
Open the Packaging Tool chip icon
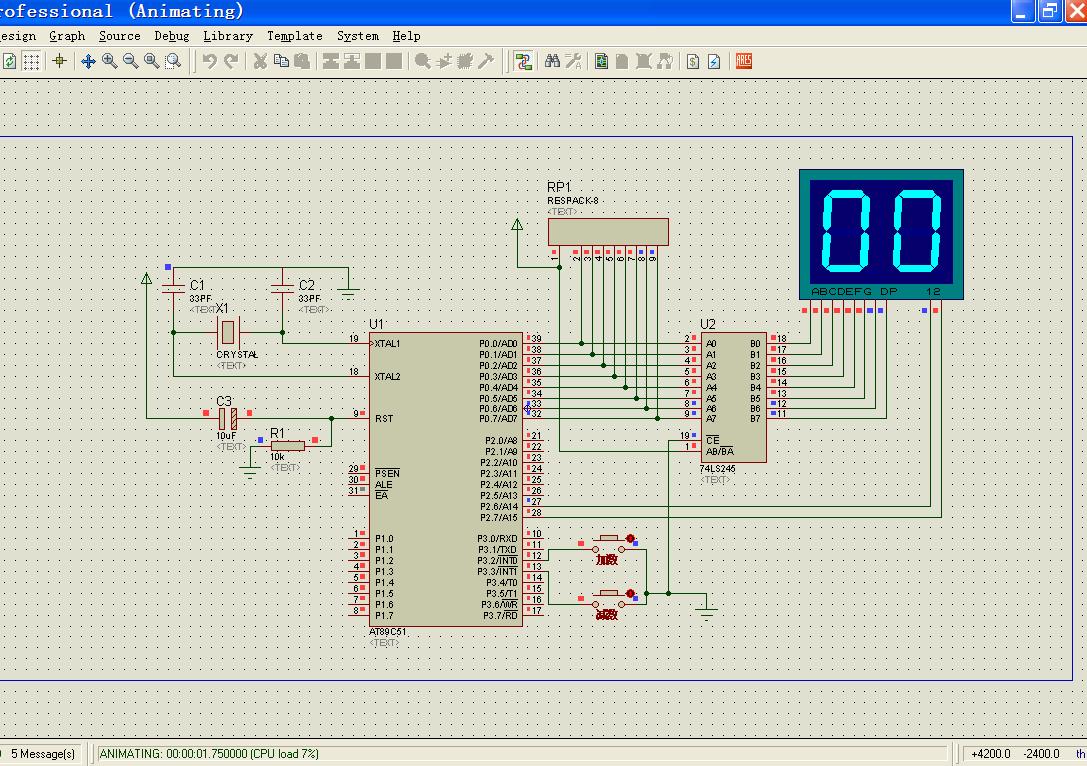coord(464,61)
